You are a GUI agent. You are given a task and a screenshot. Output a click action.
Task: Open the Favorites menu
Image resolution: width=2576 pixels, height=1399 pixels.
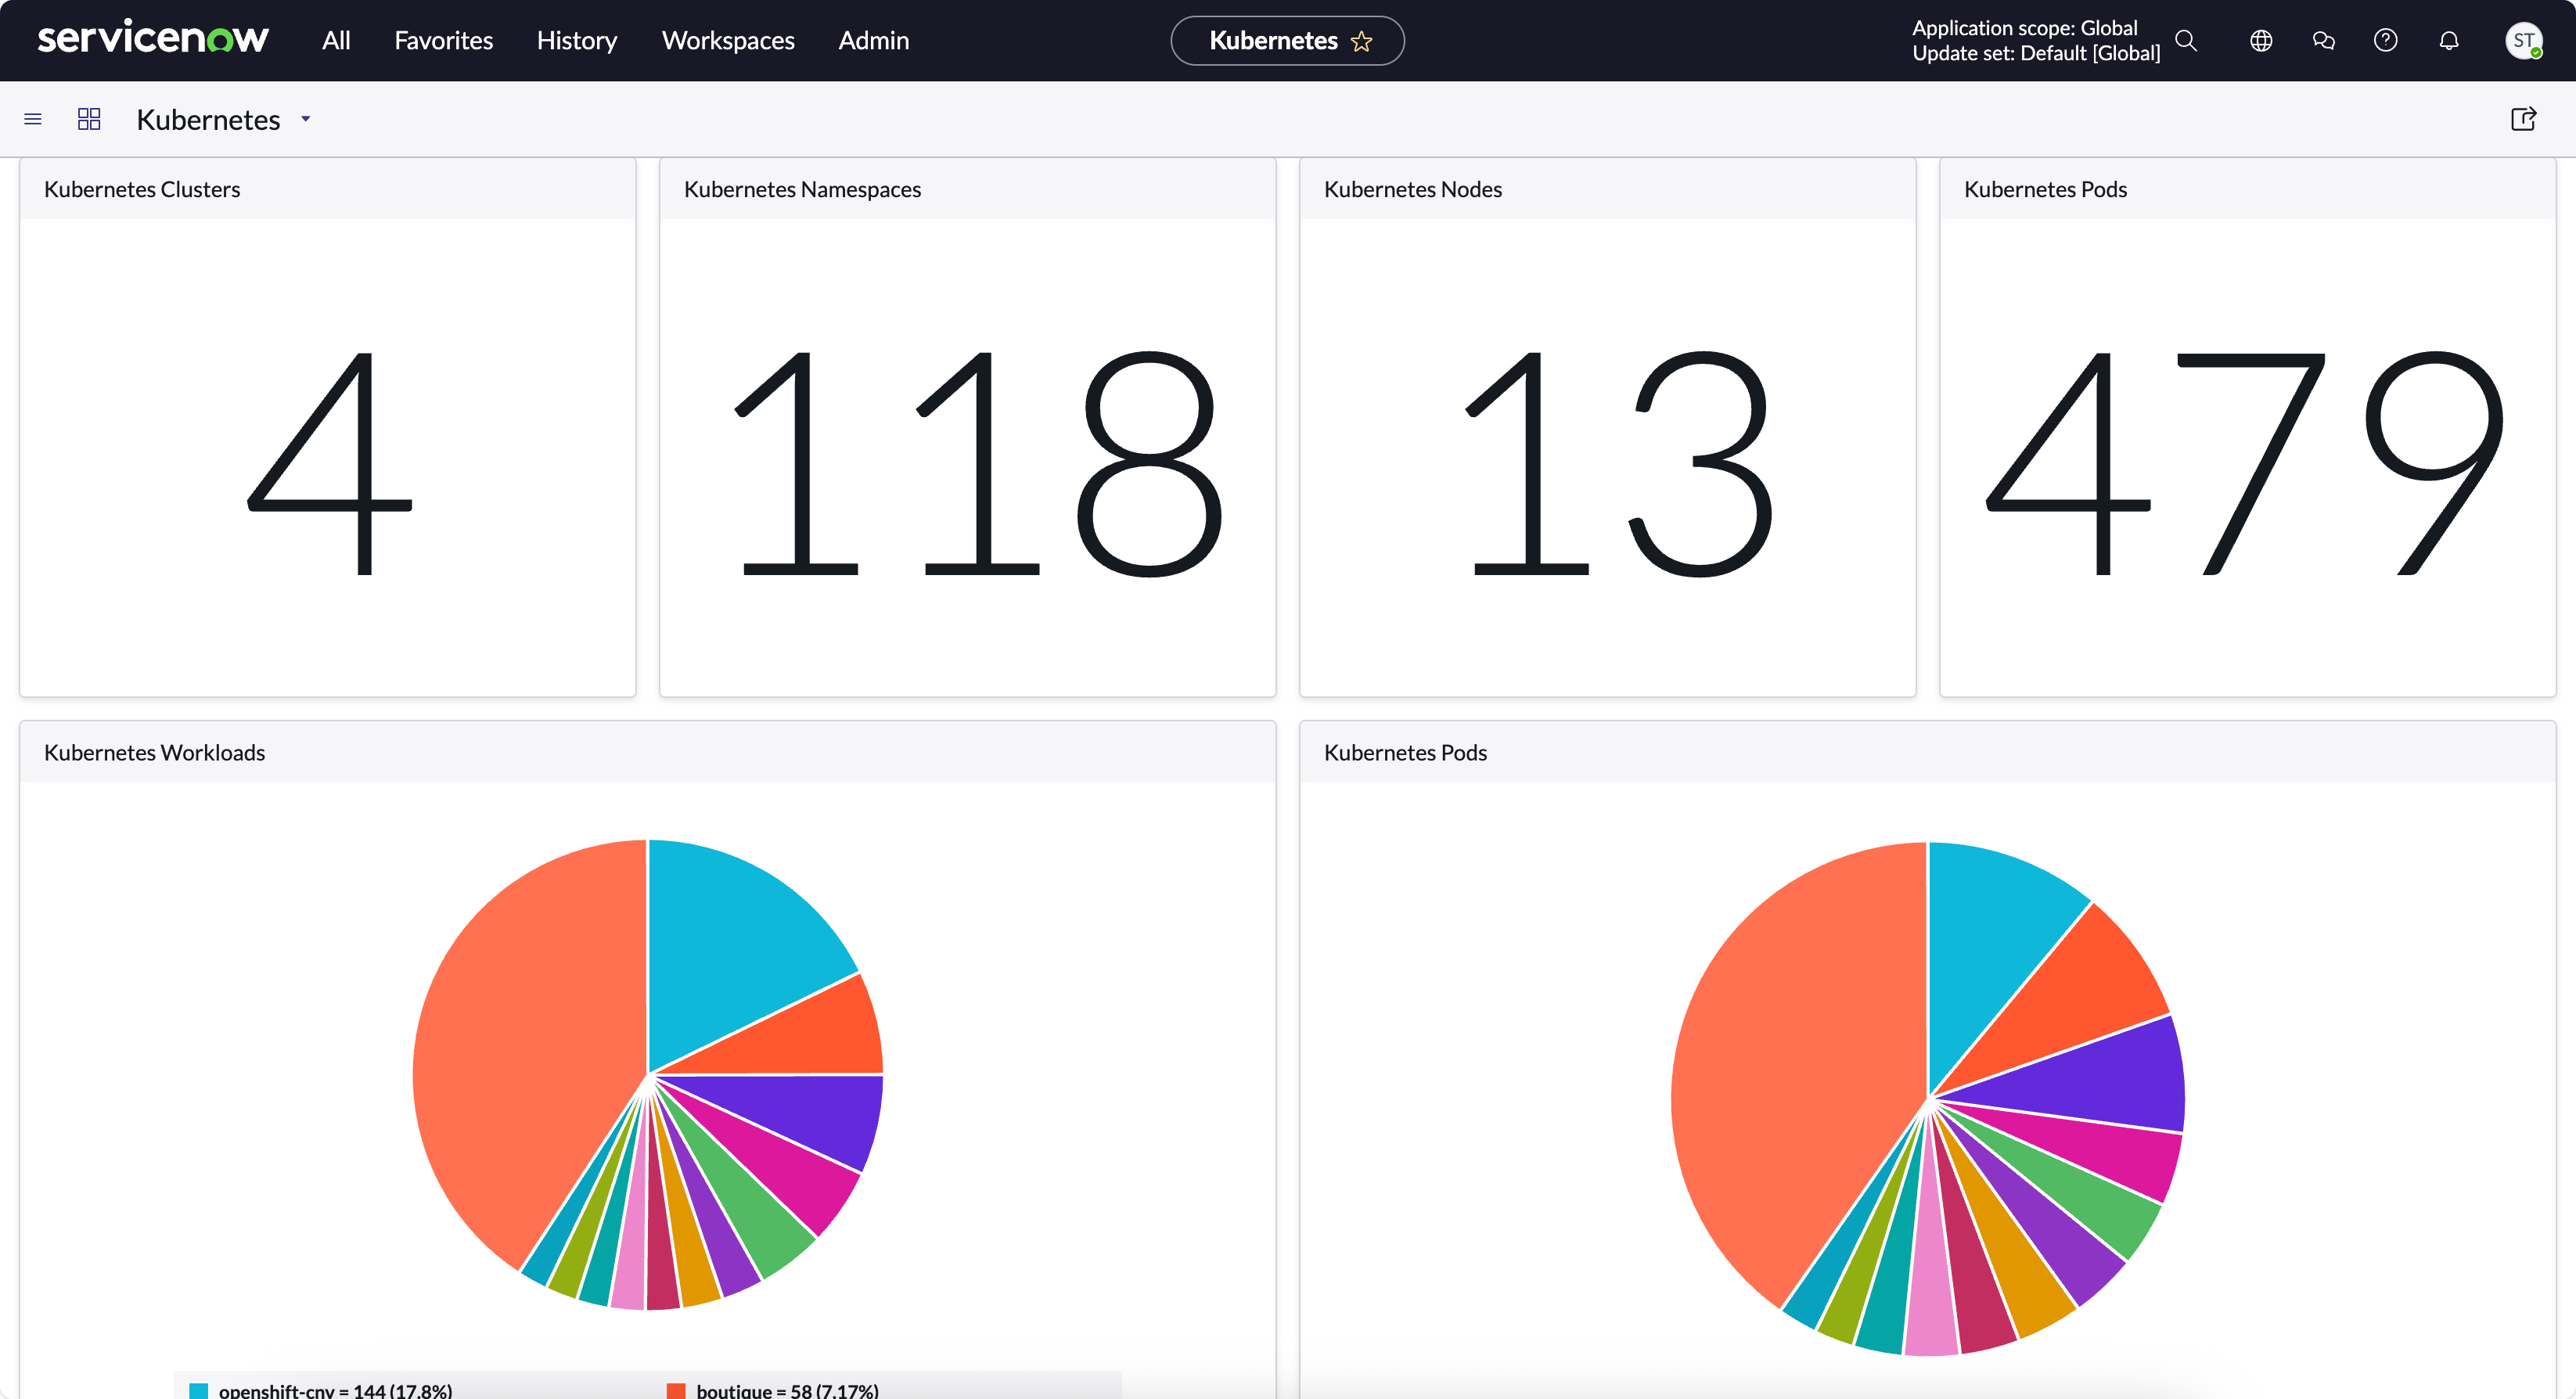tap(443, 40)
